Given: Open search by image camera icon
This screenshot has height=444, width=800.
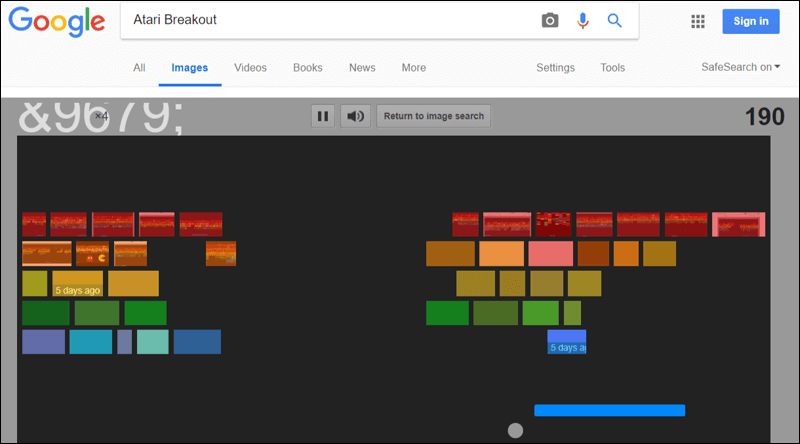Looking at the screenshot, I should (x=550, y=21).
